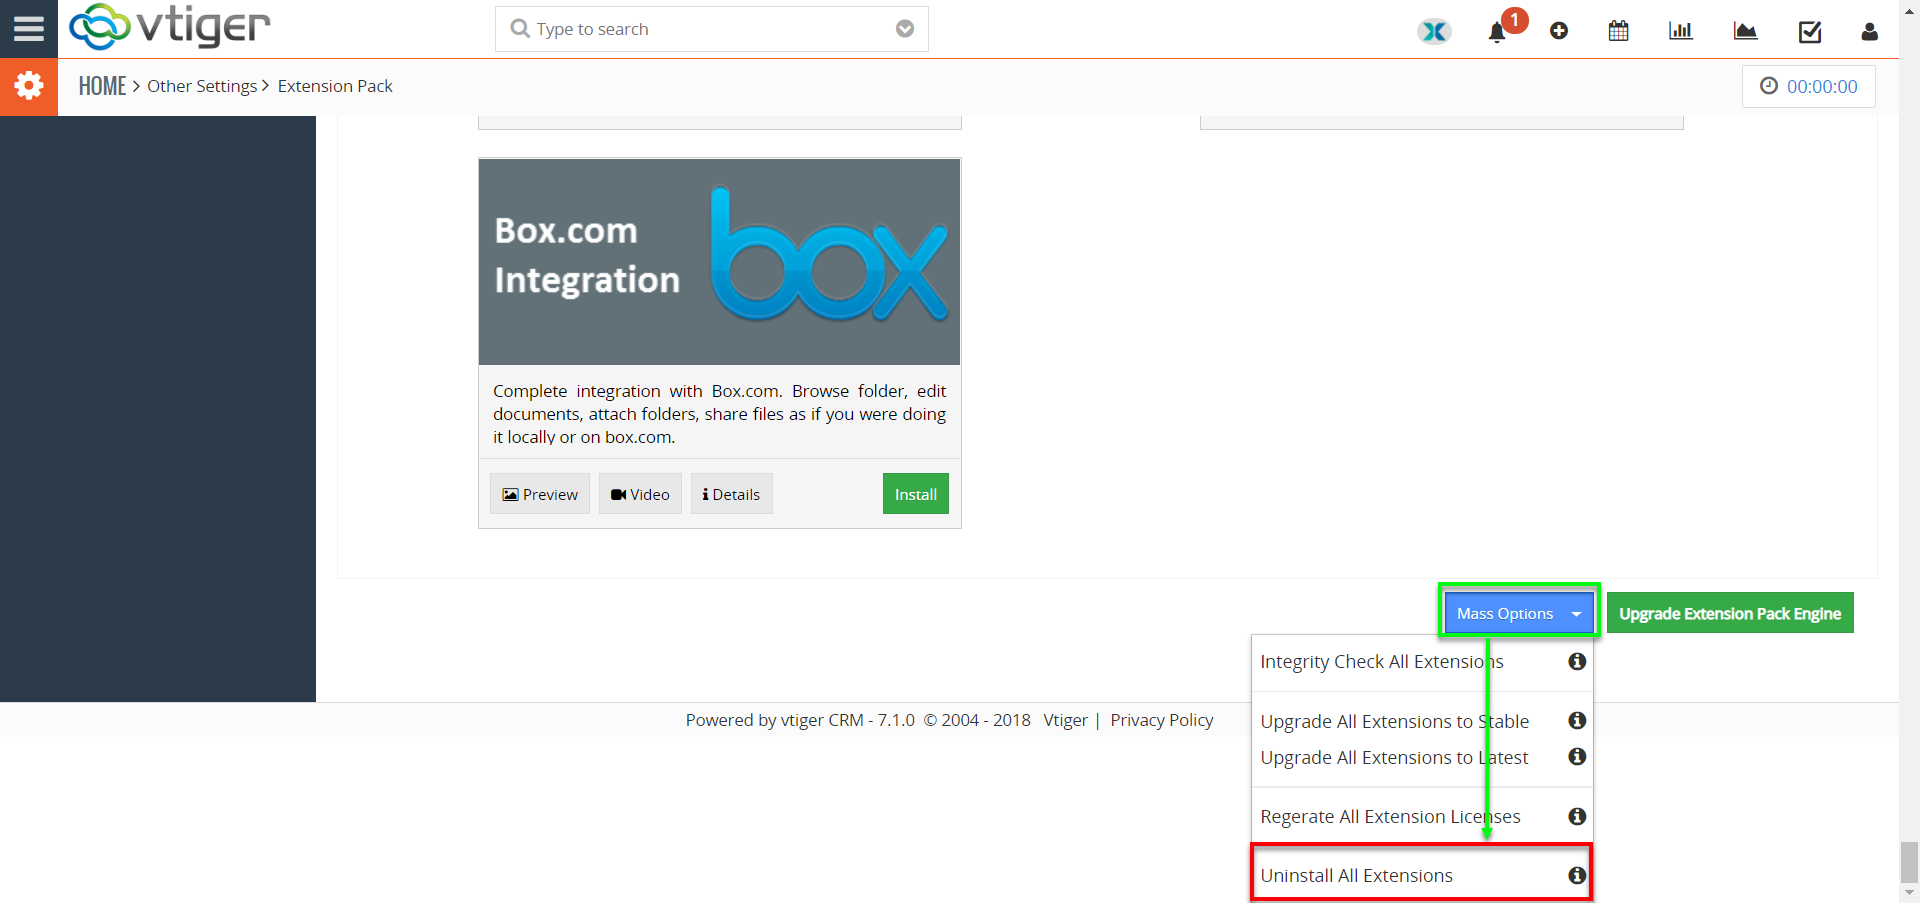Open the Privacy Policy link
The height and width of the screenshot is (903, 1920).
(x=1161, y=720)
